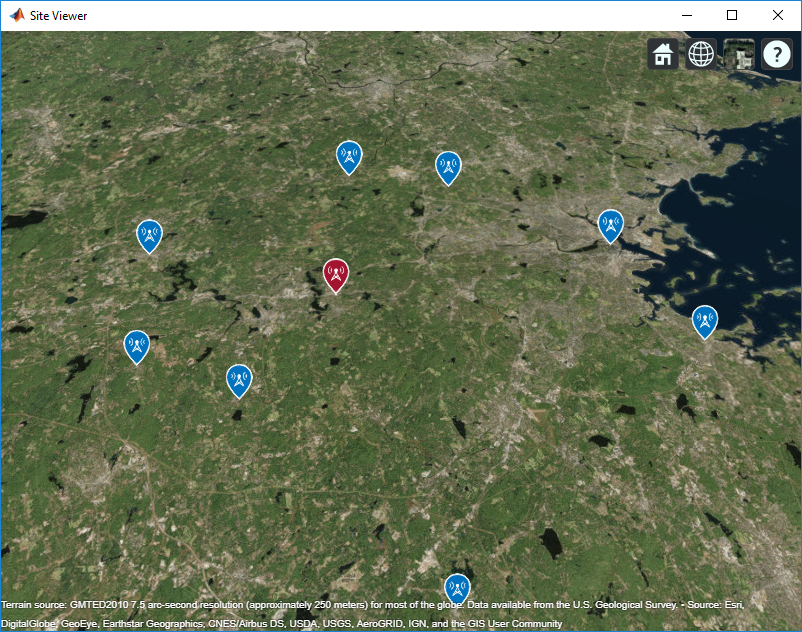802x632 pixels.
Task: Select the blue transmitter marker right of the help button row, near the harbor
Action: [x=611, y=226]
